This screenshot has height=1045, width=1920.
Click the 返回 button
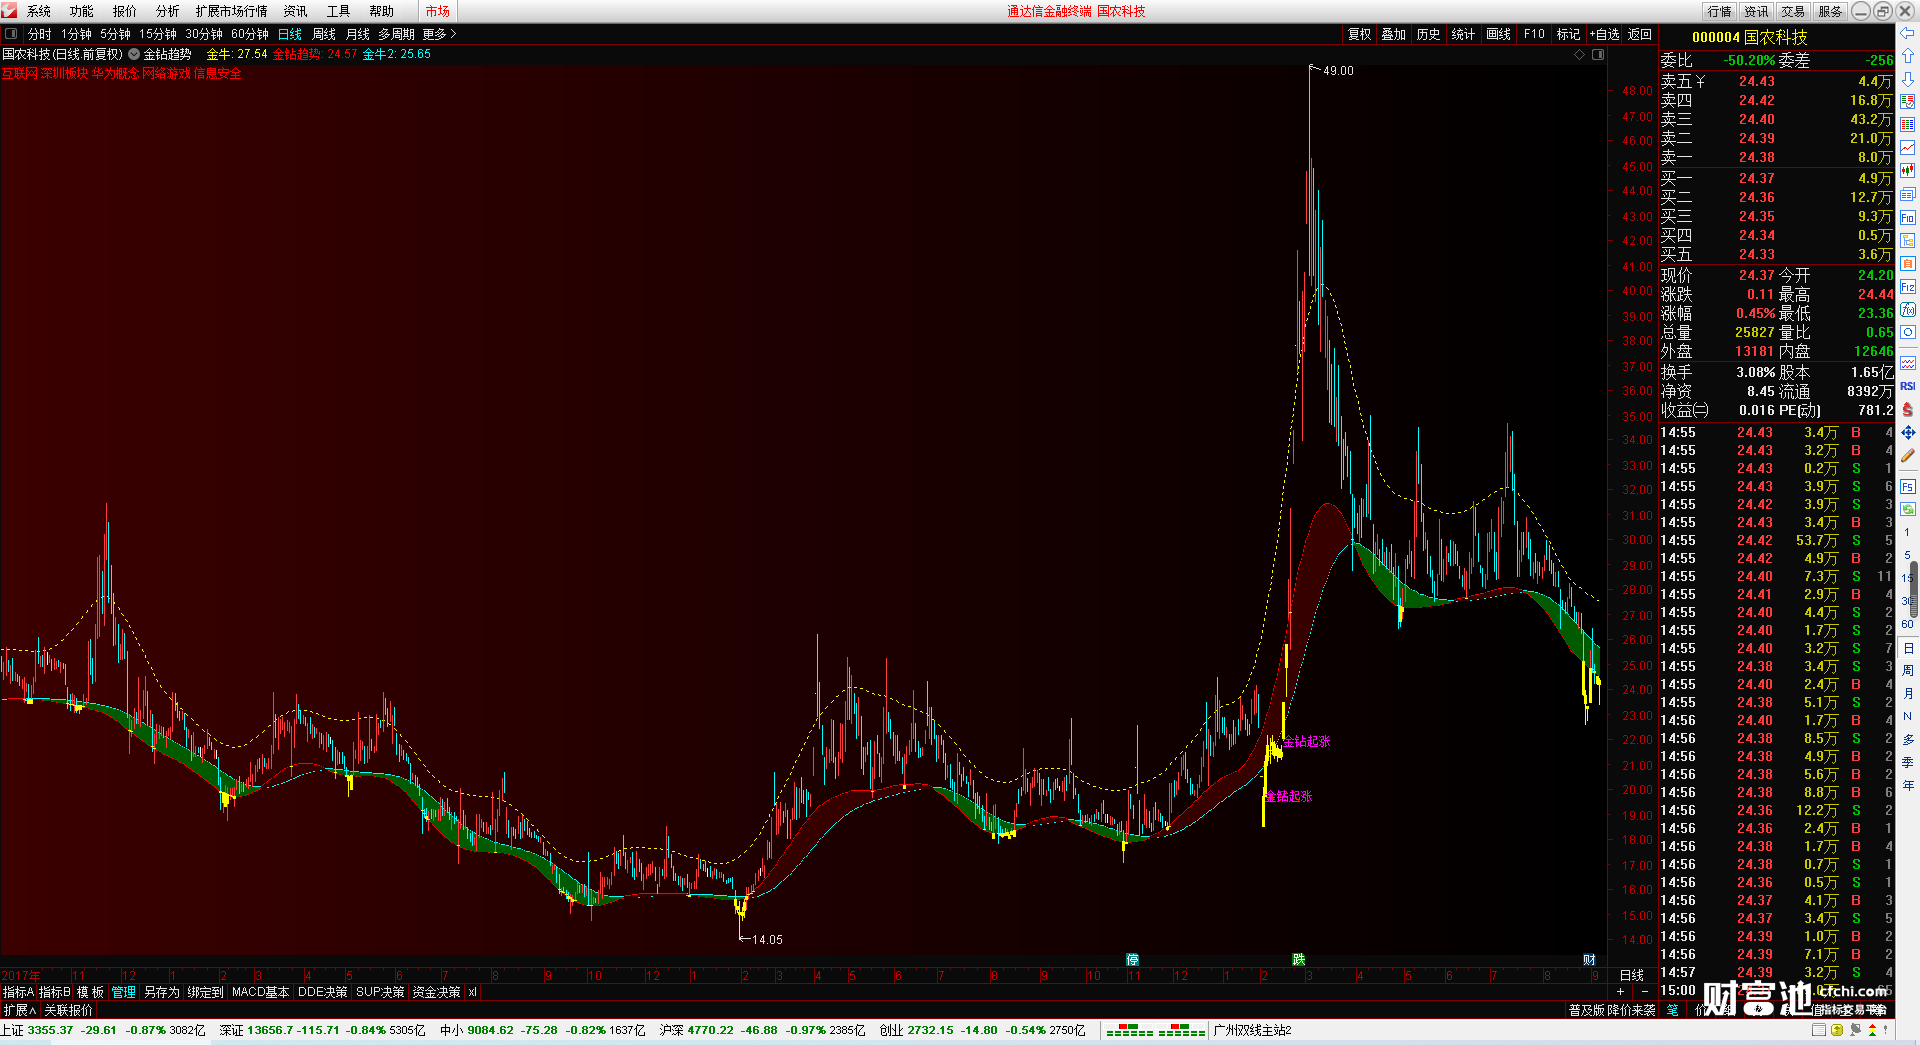click(1640, 34)
